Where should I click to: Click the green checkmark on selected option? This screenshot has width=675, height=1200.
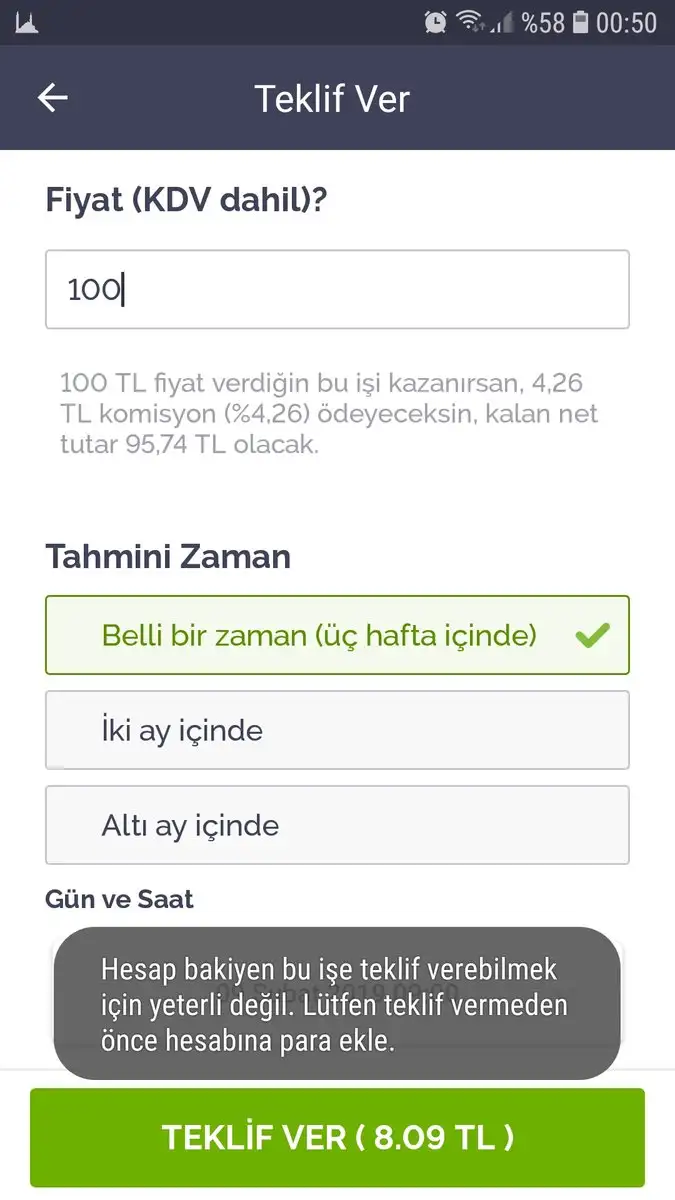[592, 635]
